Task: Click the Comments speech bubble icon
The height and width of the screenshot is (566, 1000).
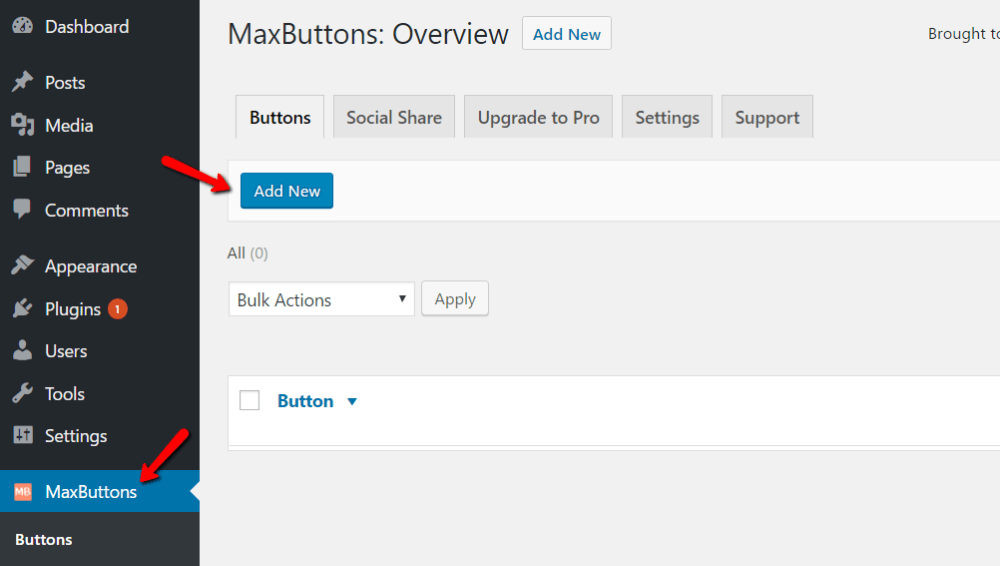Action: point(22,210)
